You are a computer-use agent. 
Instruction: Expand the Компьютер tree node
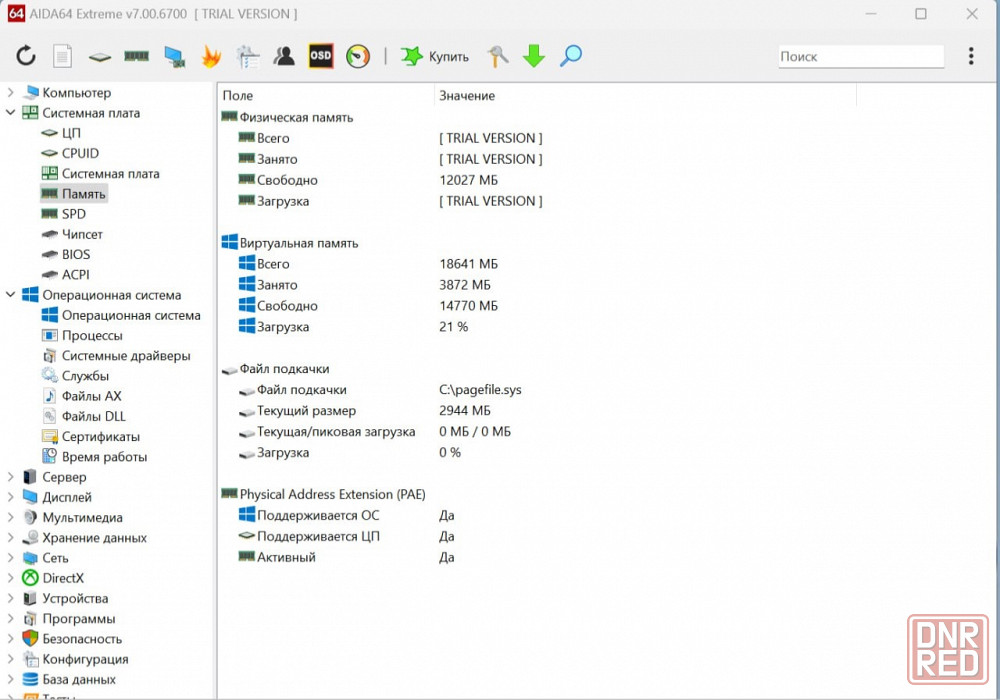[11, 93]
